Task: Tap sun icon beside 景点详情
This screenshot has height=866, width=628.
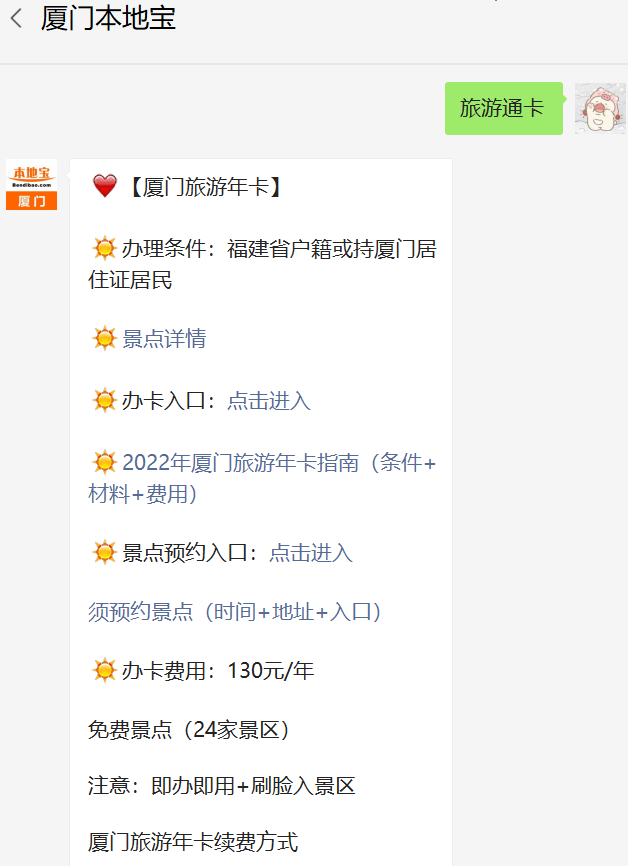Action: (104, 338)
